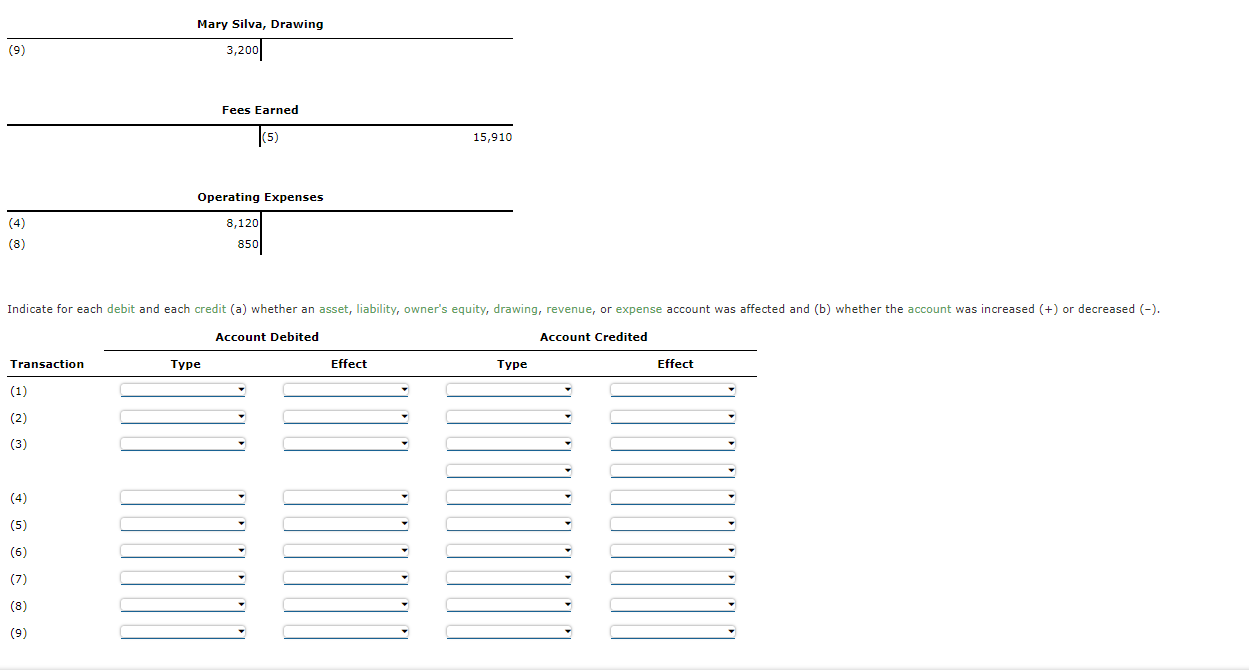Screen dimensions: 1249x670
Task: Follow the 'credit' glossary link
Action: (210, 309)
